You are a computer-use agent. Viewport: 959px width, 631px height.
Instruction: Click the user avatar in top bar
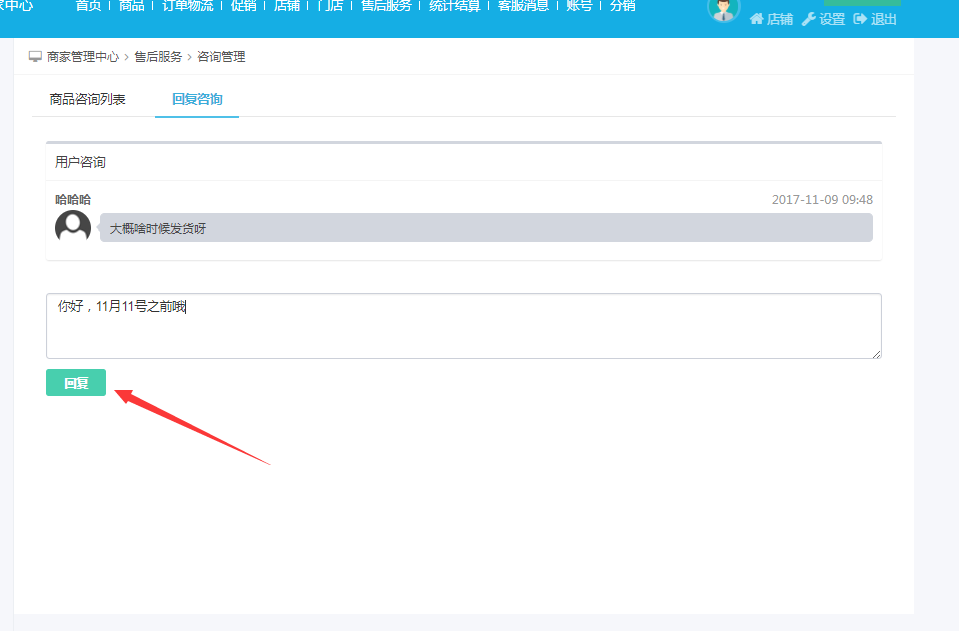click(x=723, y=9)
